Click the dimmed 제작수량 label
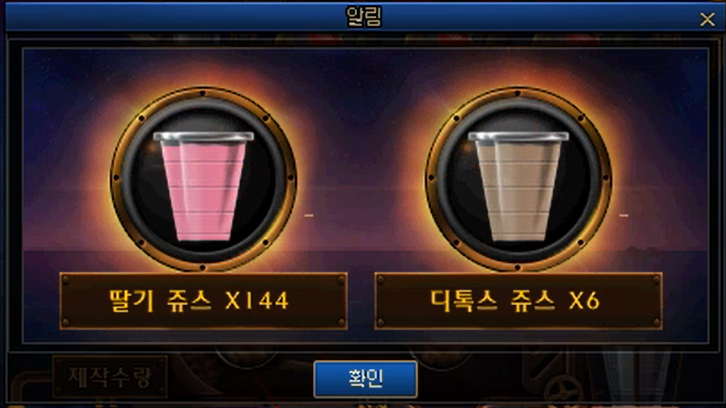Viewport: 726px width, 408px height. click(x=110, y=377)
